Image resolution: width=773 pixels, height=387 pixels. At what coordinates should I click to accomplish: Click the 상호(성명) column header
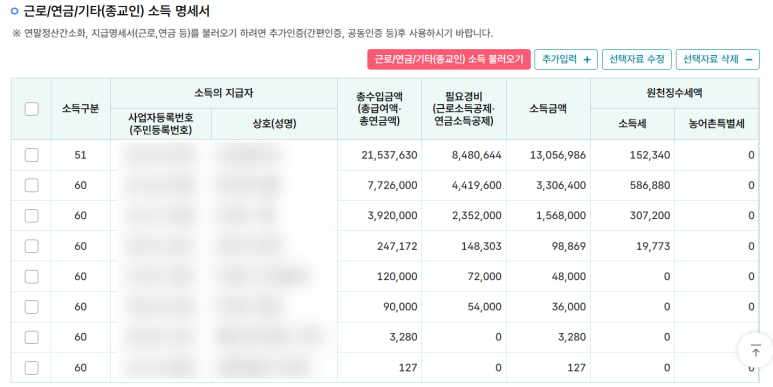pos(275,124)
